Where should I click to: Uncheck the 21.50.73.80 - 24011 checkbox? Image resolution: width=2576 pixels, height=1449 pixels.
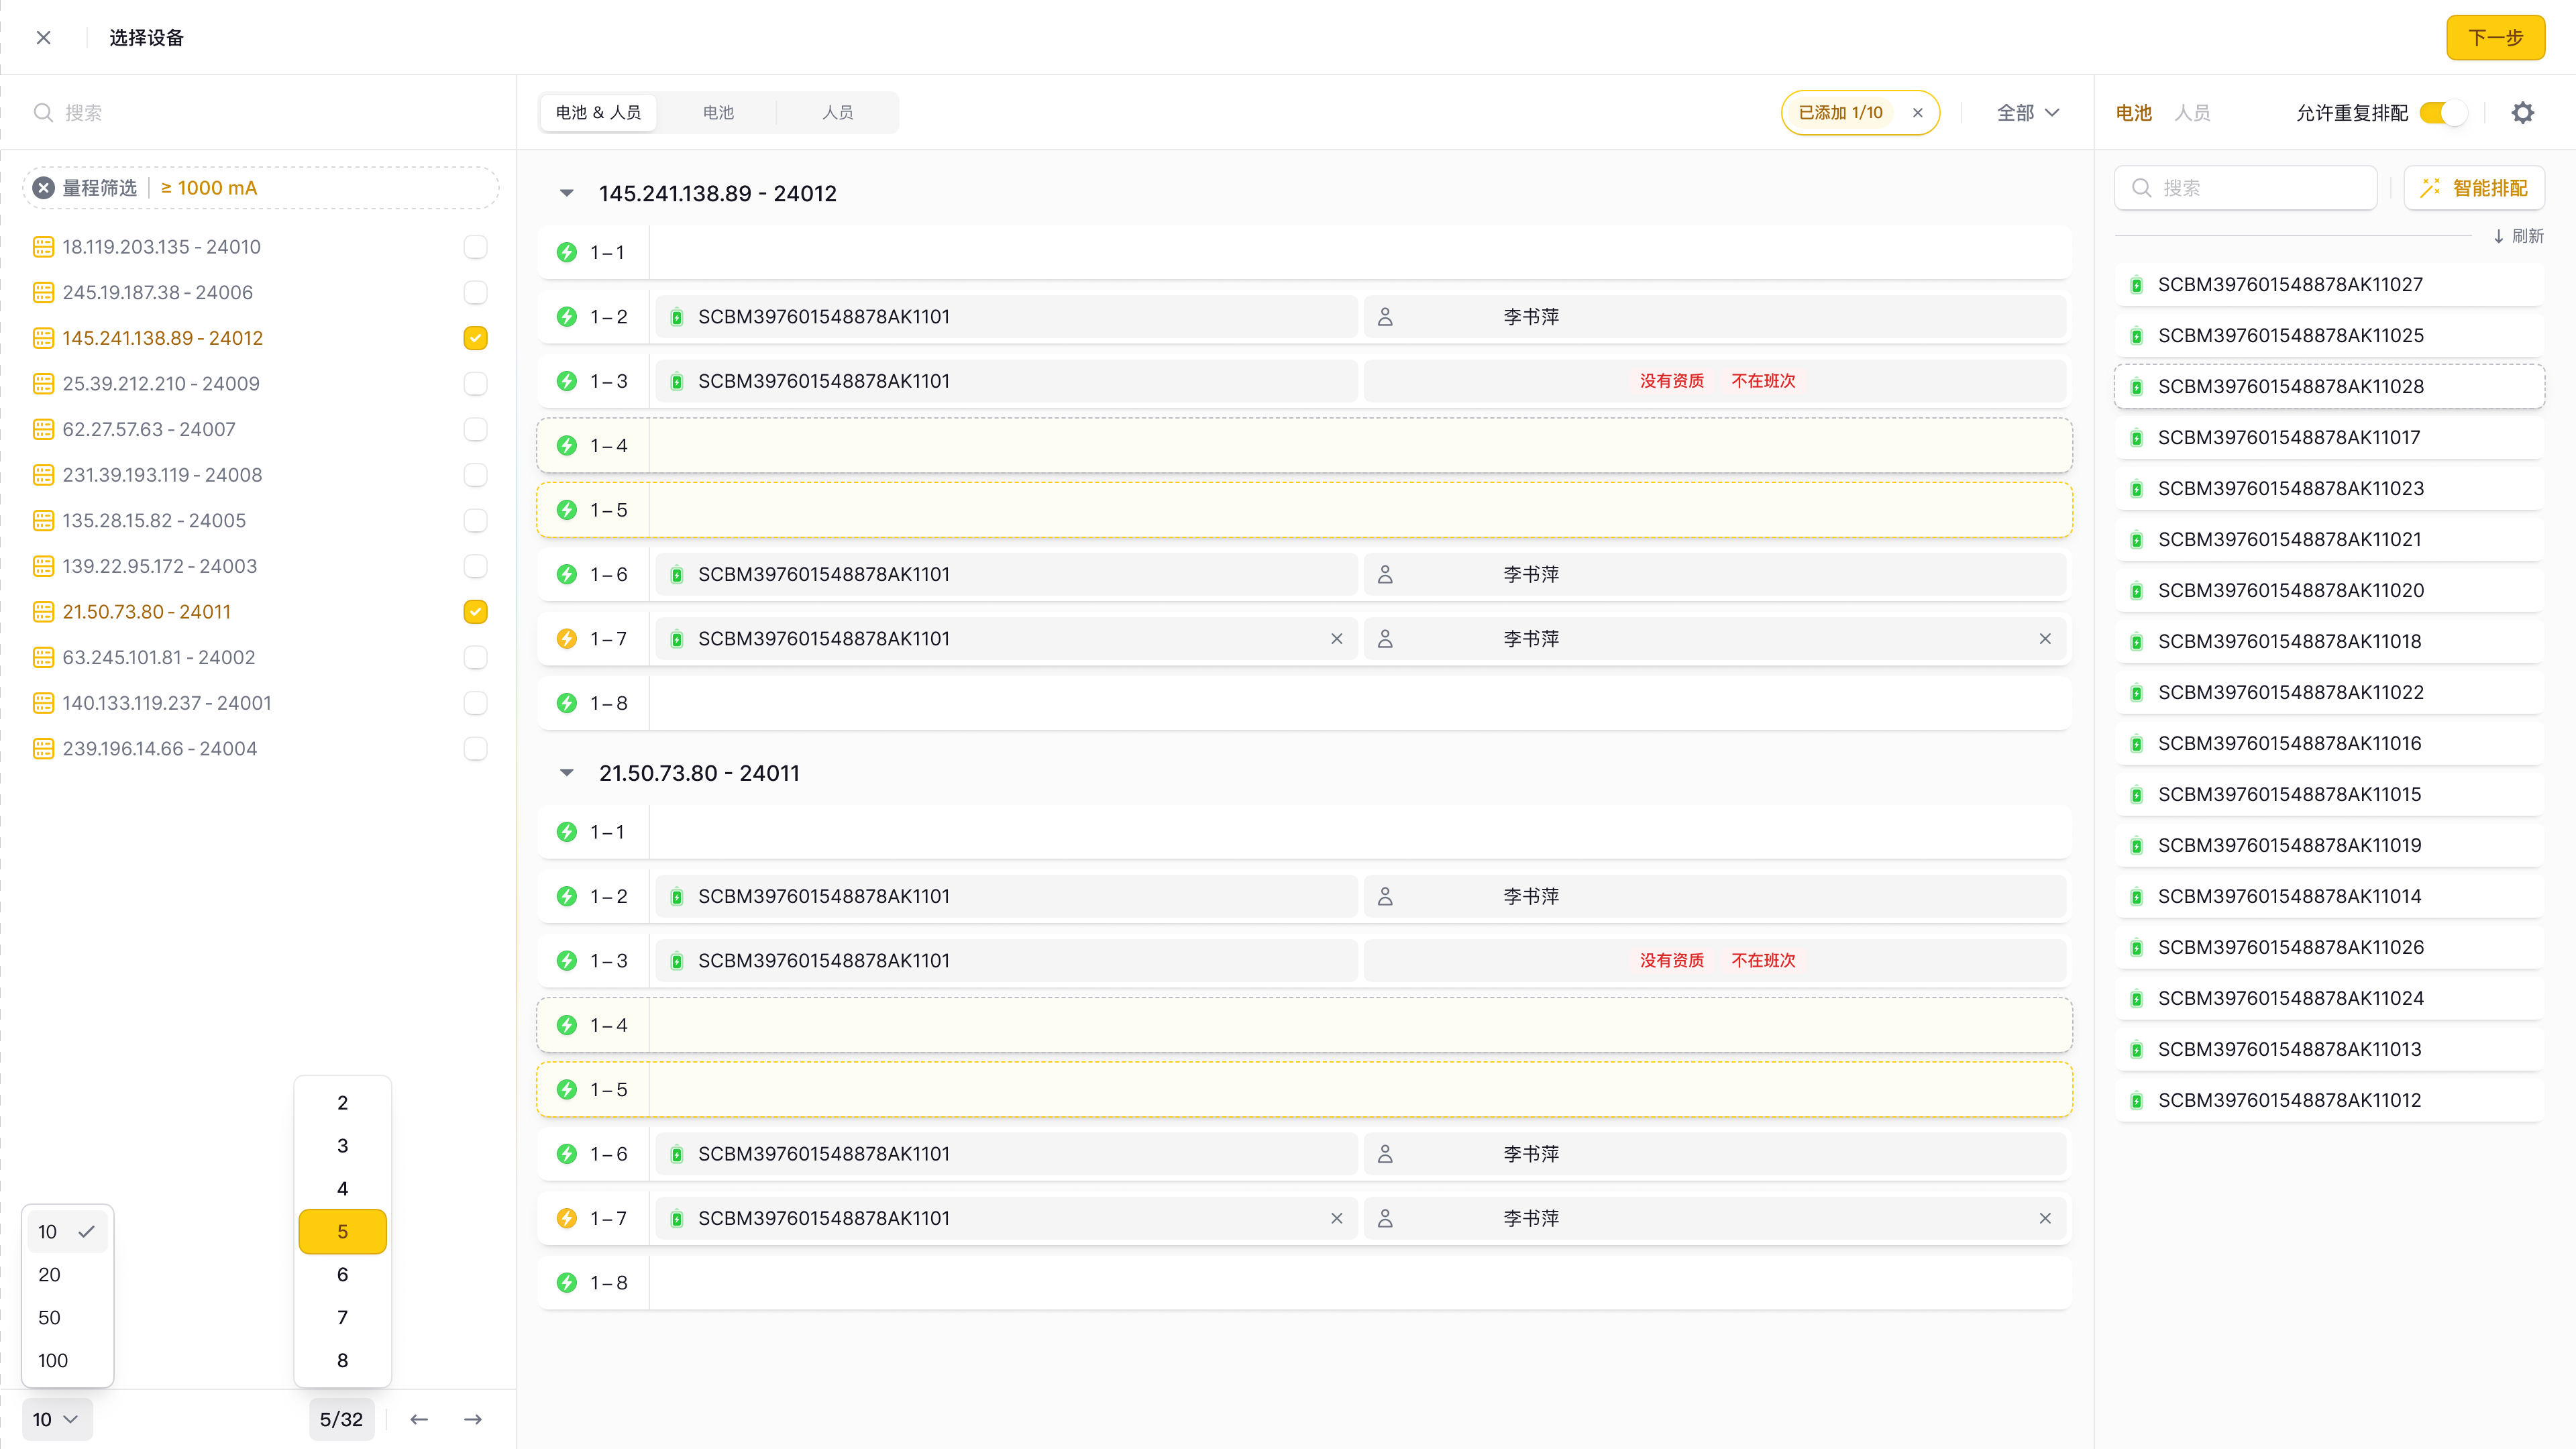coord(476,612)
